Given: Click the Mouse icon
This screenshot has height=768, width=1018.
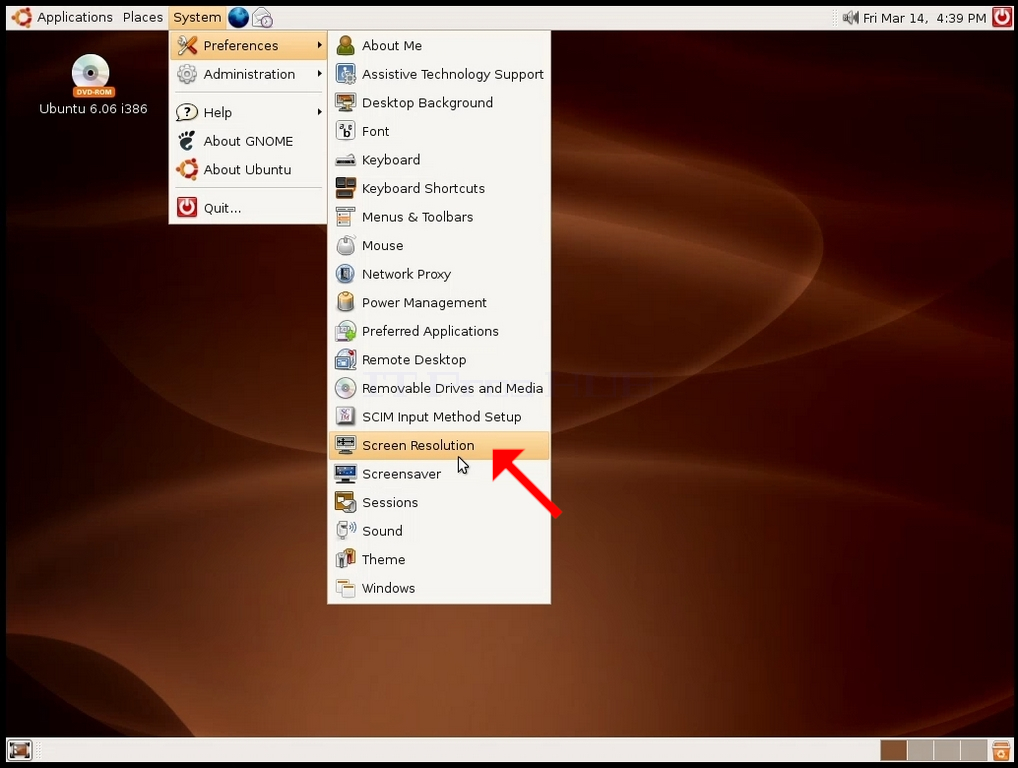Looking at the screenshot, I should point(345,245).
